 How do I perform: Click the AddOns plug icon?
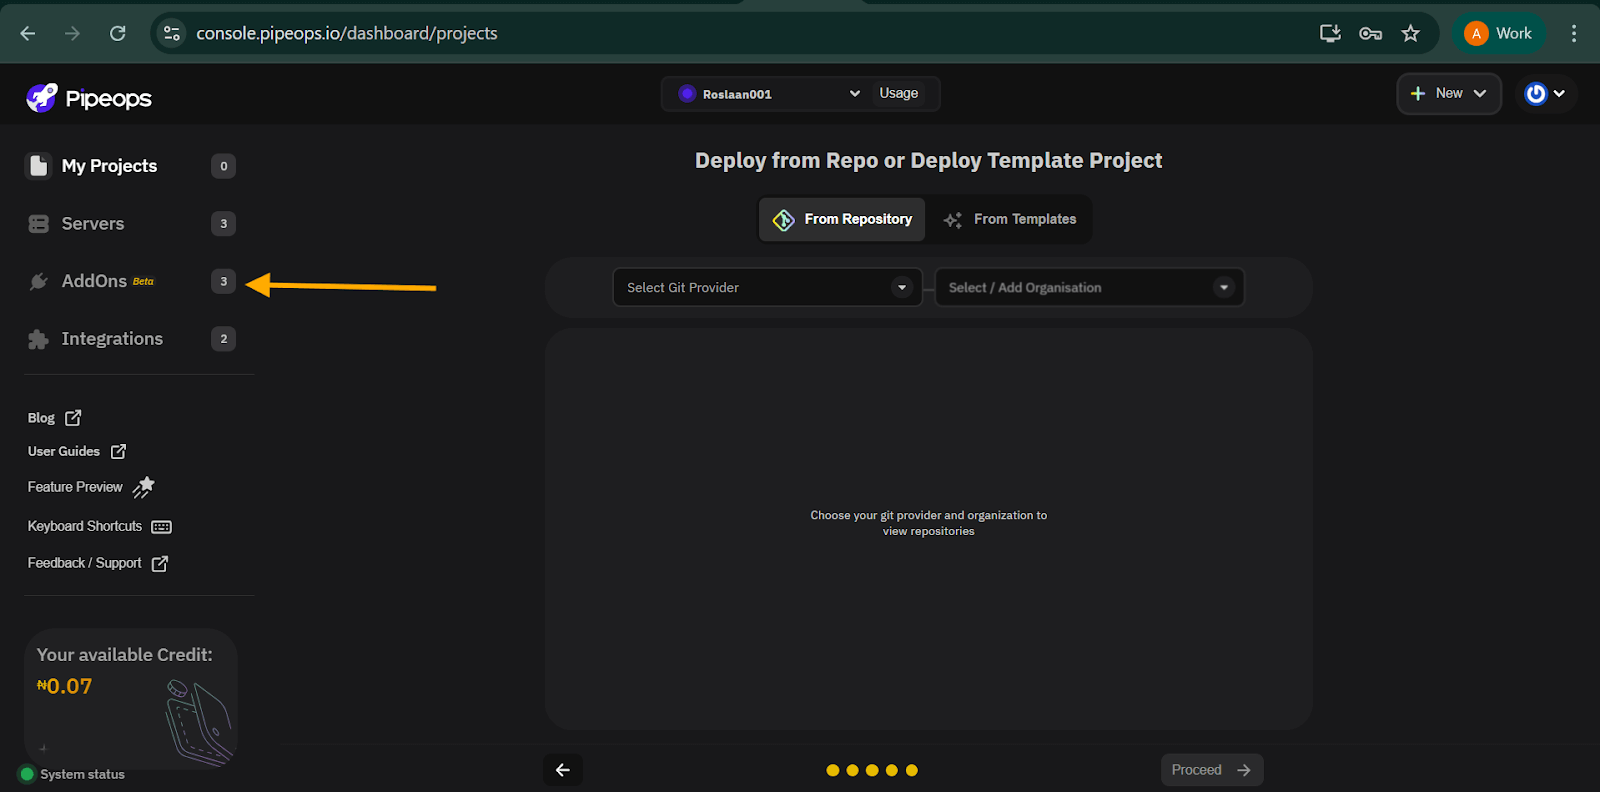[38, 281]
